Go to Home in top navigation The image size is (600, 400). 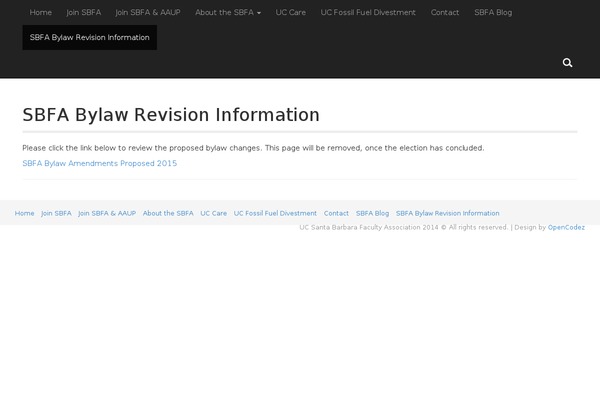click(41, 13)
